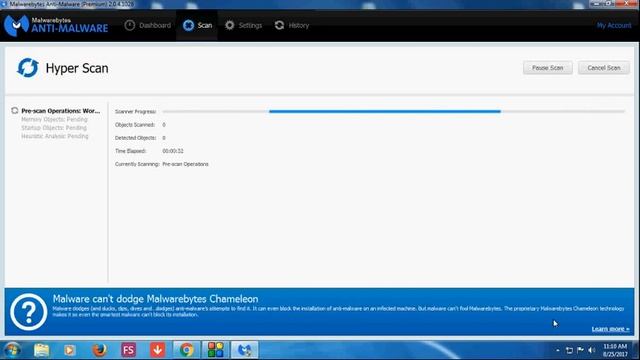Screen dimensions: 640x360
Task: Open media player from taskbar
Action: tap(69, 350)
